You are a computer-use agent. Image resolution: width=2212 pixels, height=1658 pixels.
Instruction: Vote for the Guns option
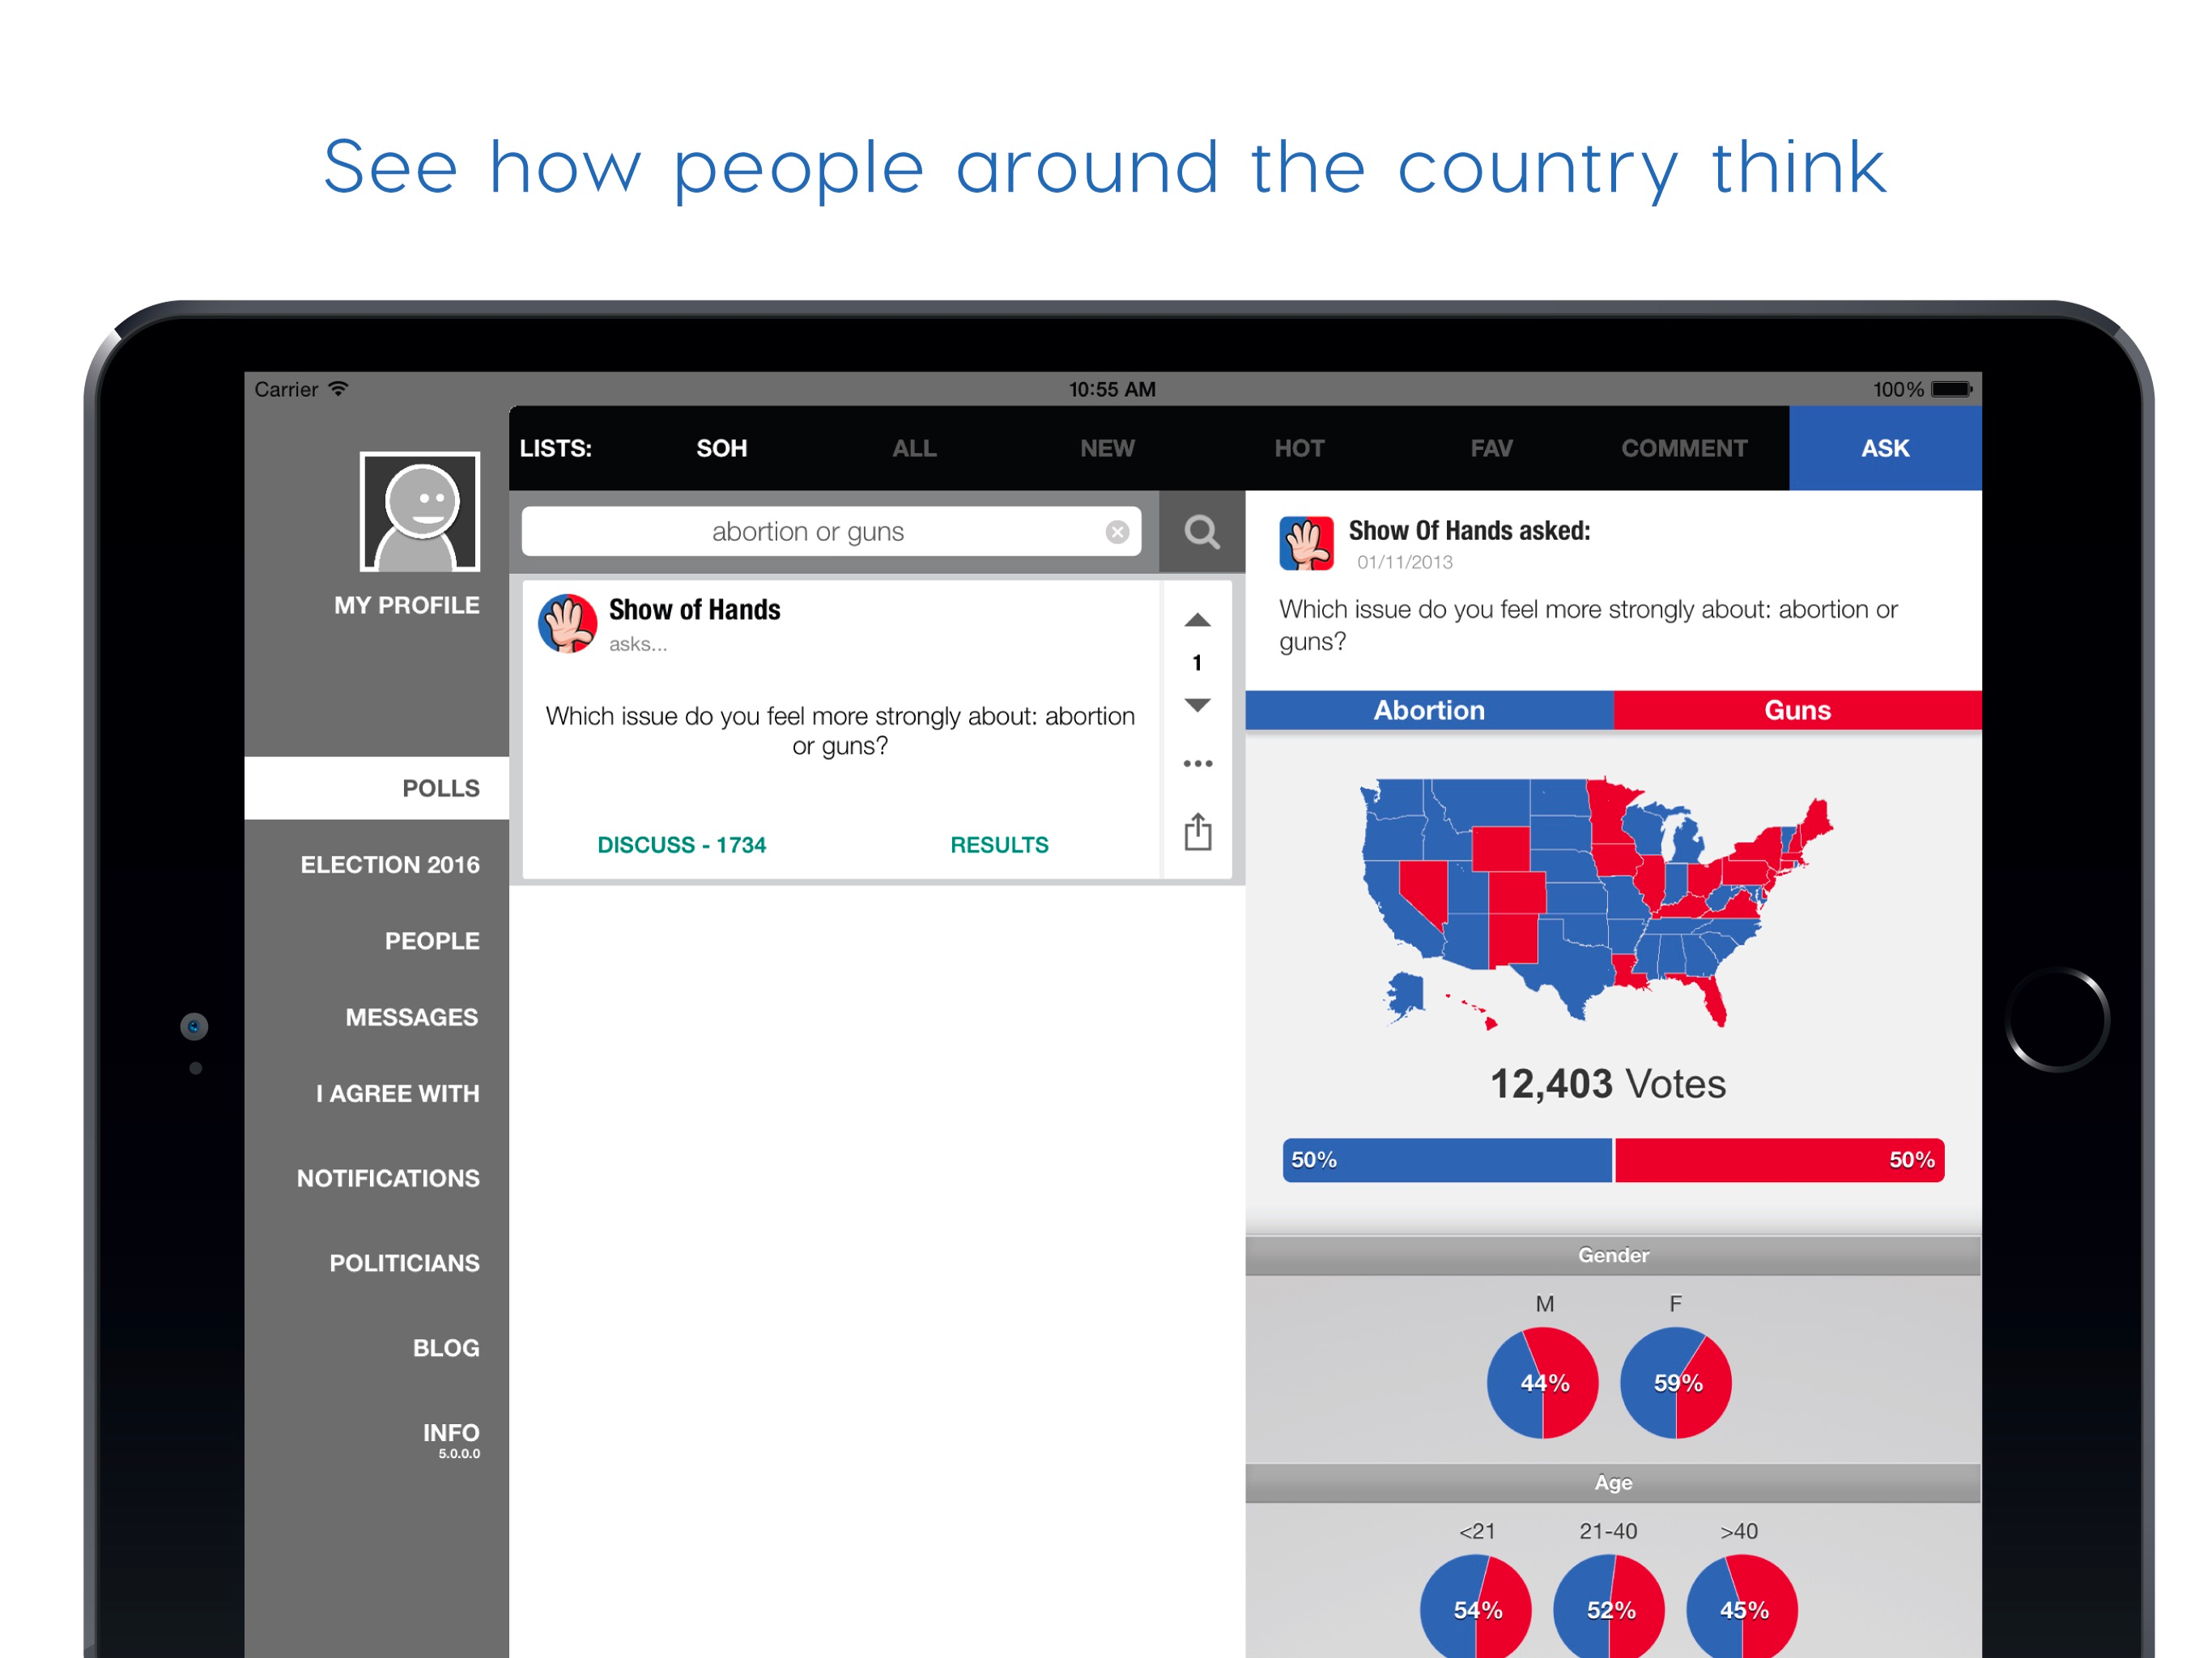point(1797,710)
